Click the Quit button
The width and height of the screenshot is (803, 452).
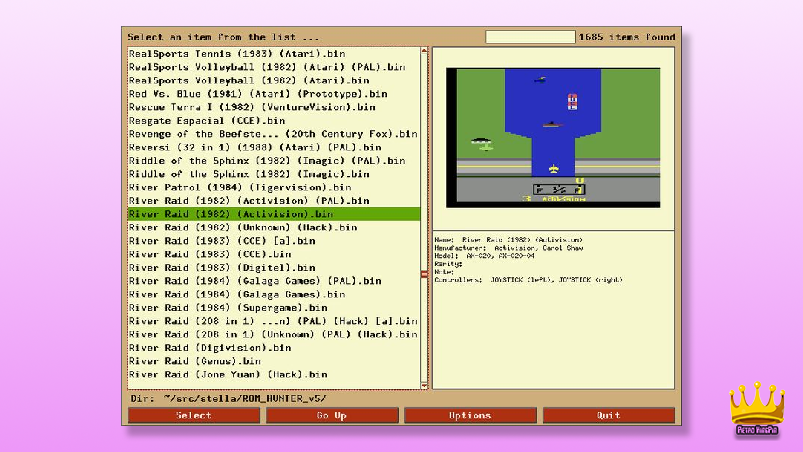608,415
